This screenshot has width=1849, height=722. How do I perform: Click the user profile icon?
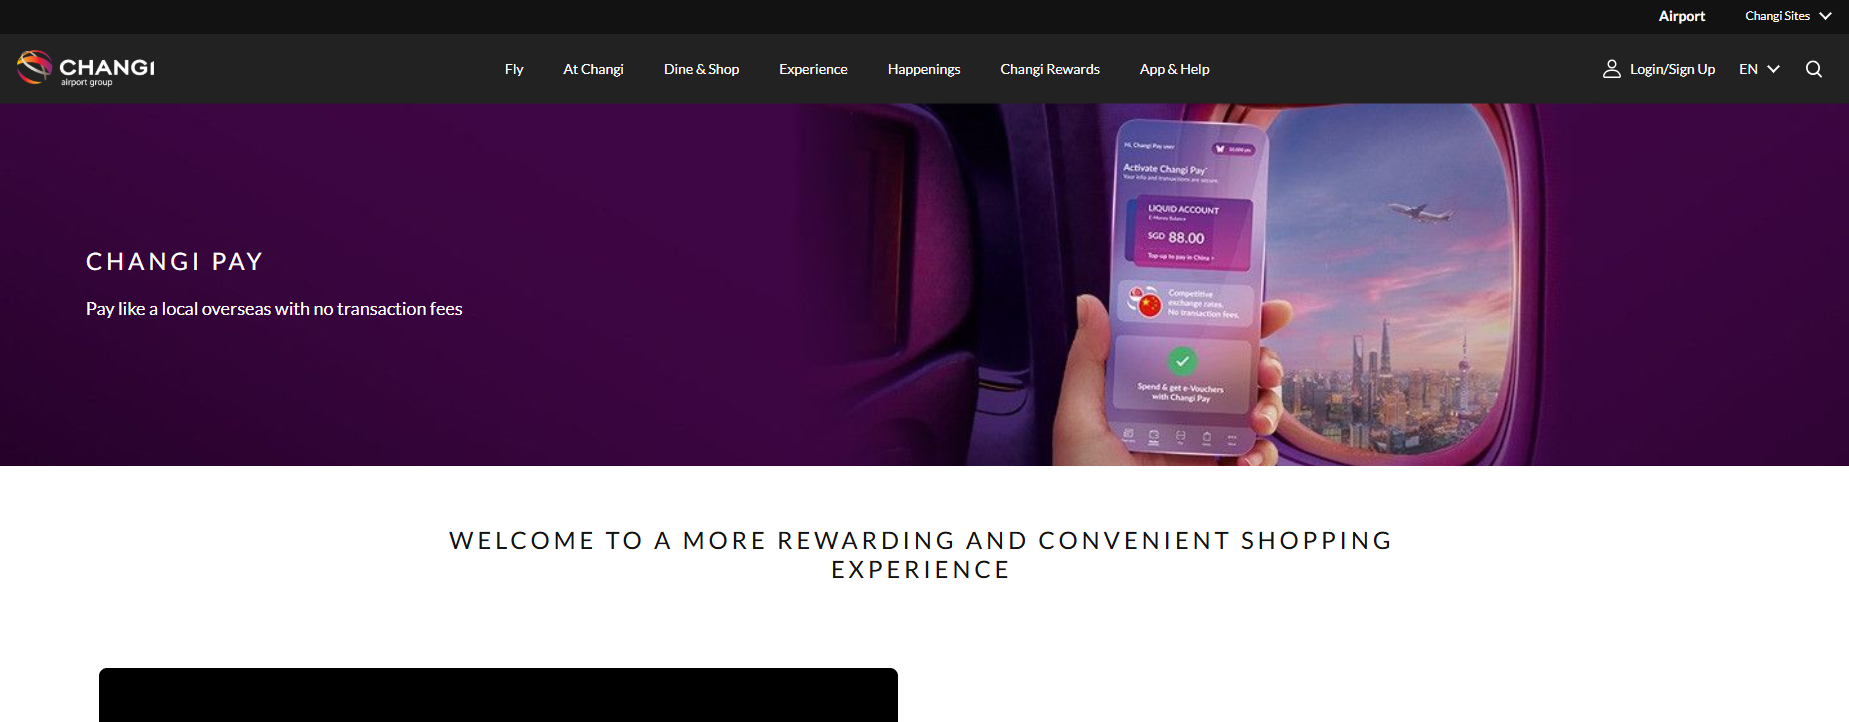(x=1612, y=69)
